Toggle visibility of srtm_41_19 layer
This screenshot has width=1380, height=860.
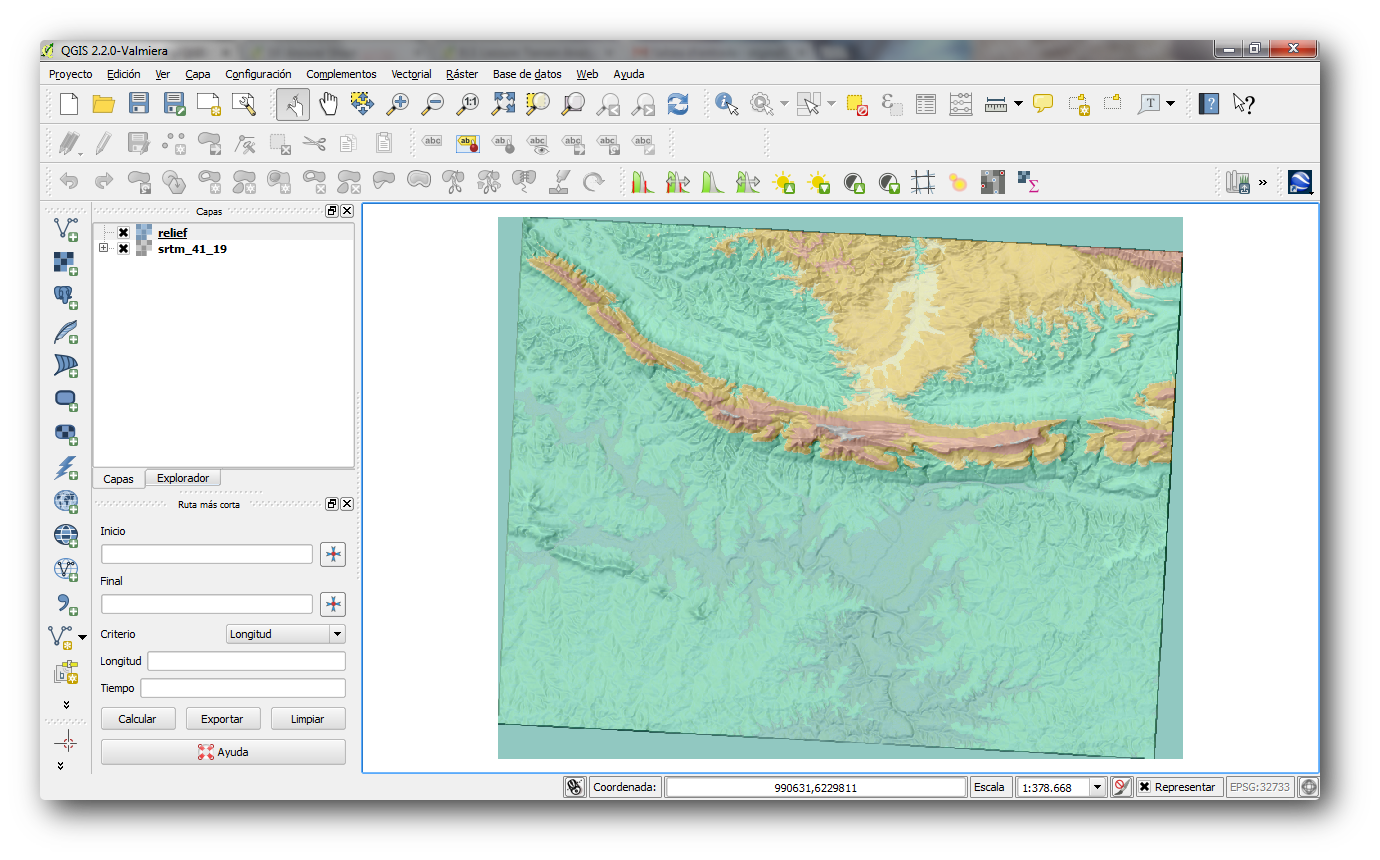click(123, 249)
